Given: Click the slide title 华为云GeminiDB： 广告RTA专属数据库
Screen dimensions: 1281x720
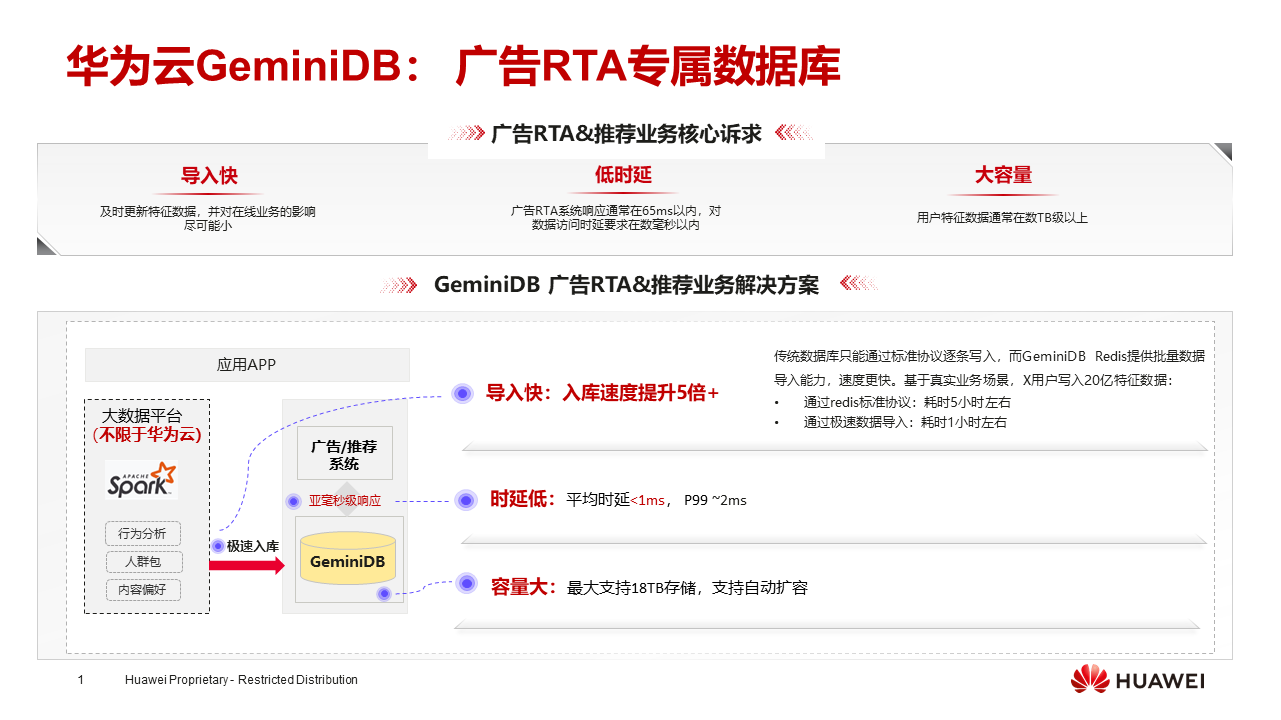Looking at the screenshot, I should [x=453, y=66].
